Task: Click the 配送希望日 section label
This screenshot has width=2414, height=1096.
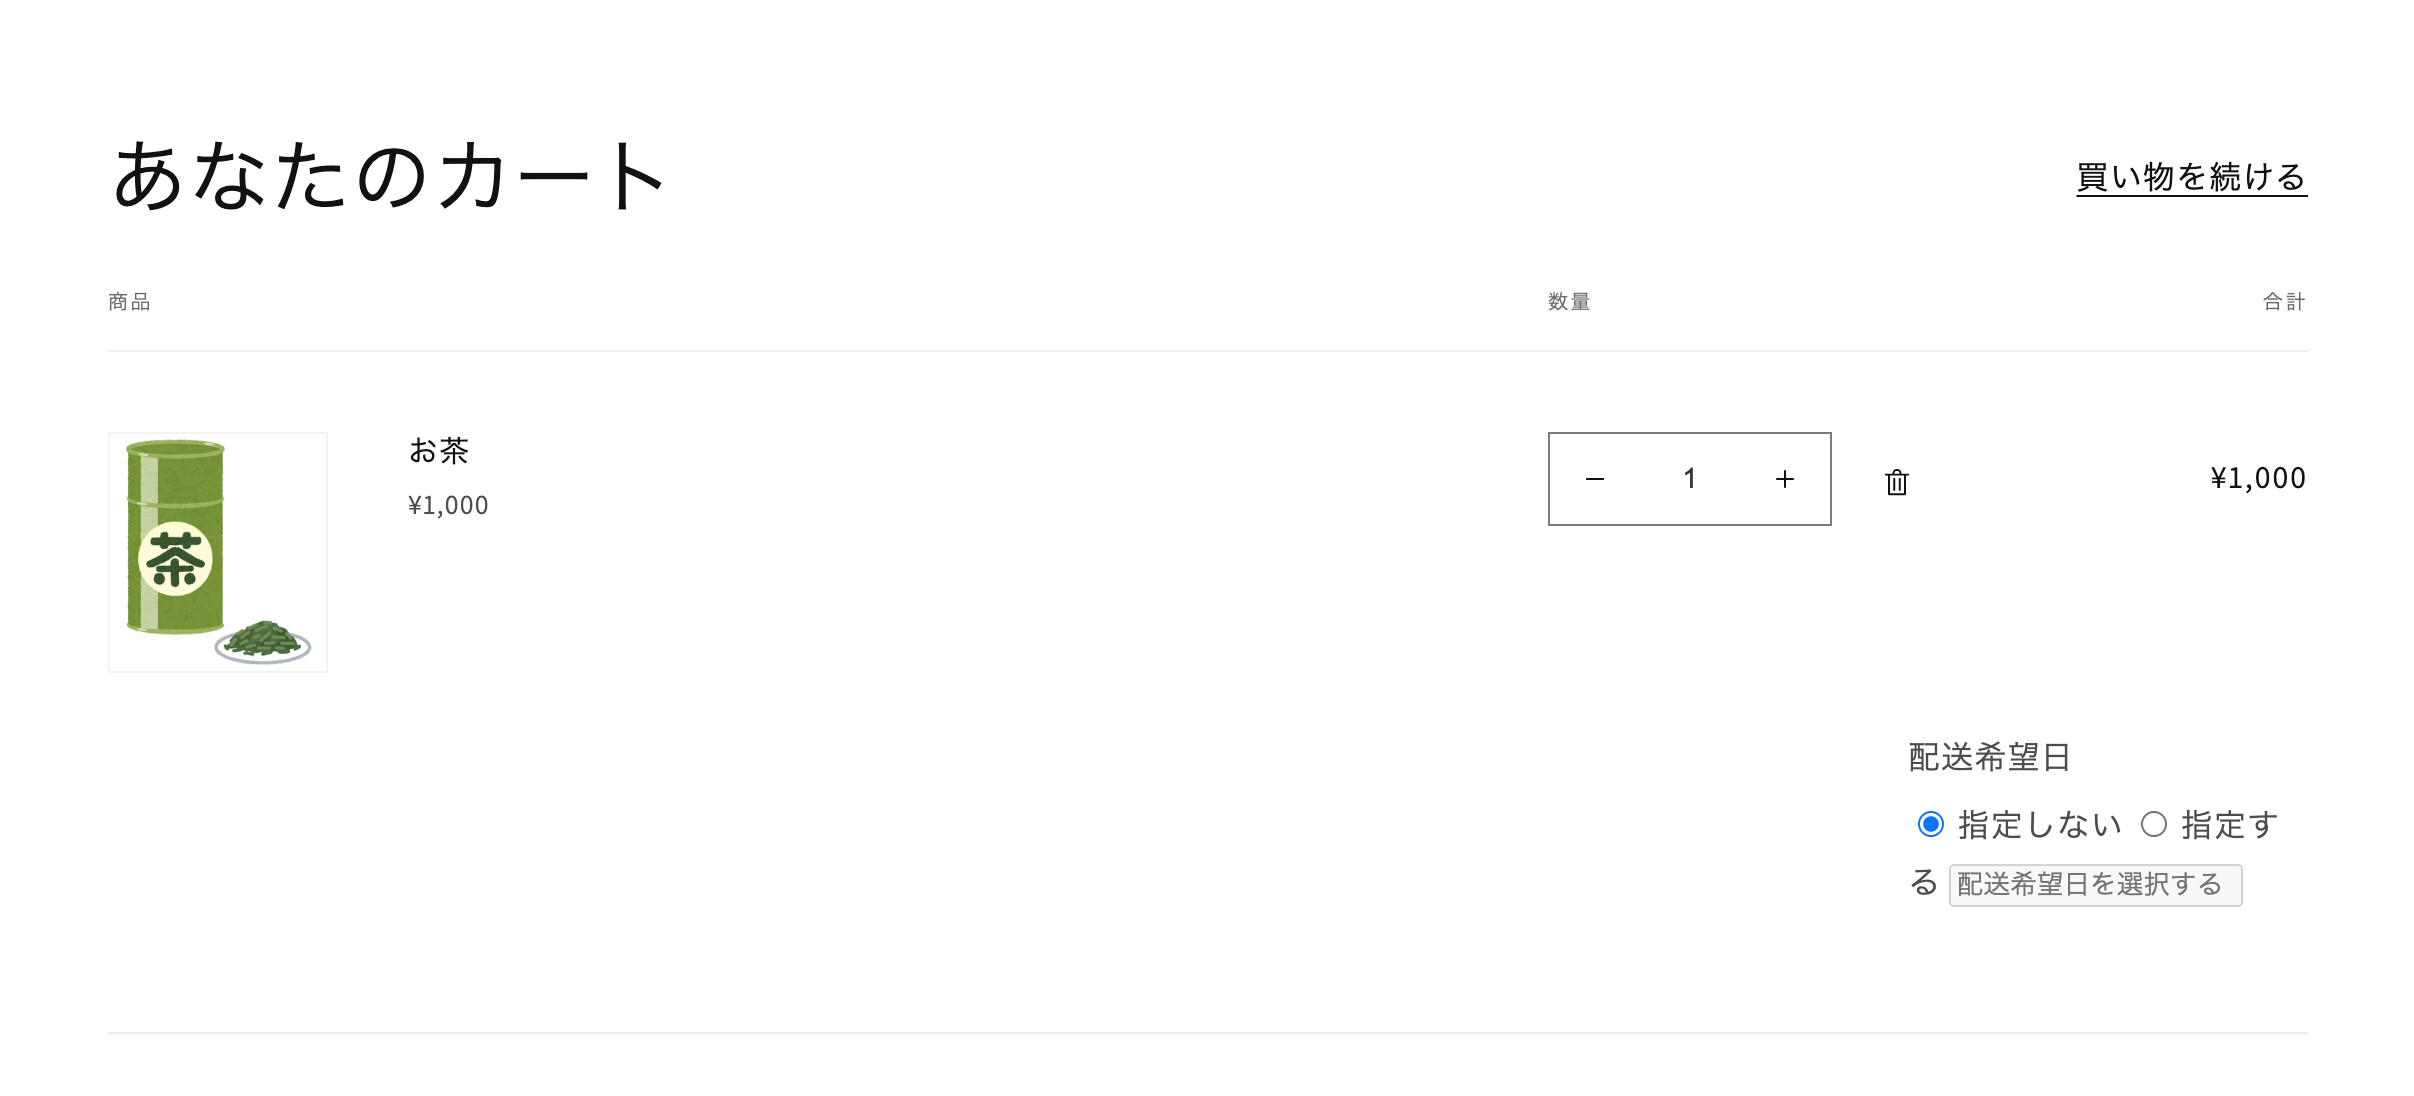Action: point(1989,757)
